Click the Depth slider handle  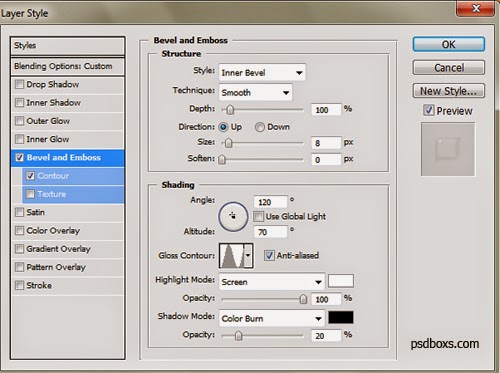(x=230, y=110)
